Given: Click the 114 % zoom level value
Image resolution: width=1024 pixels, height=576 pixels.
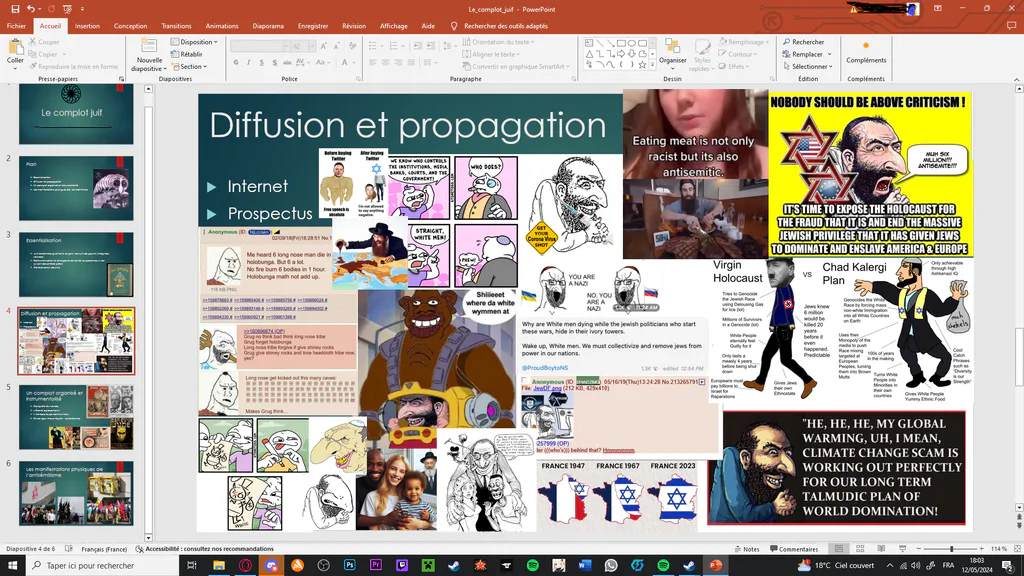Looking at the screenshot, I should coord(999,549).
